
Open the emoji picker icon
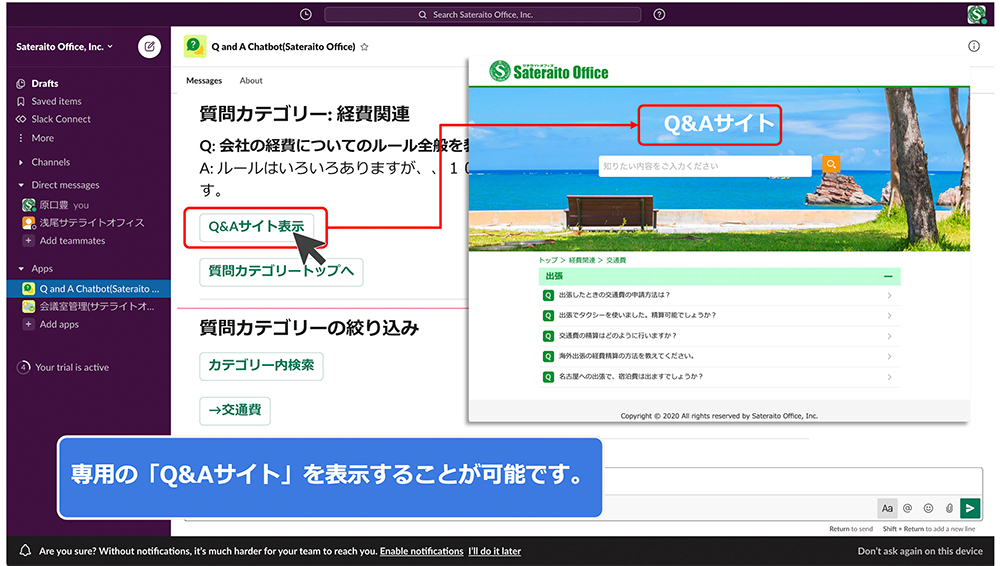(928, 508)
